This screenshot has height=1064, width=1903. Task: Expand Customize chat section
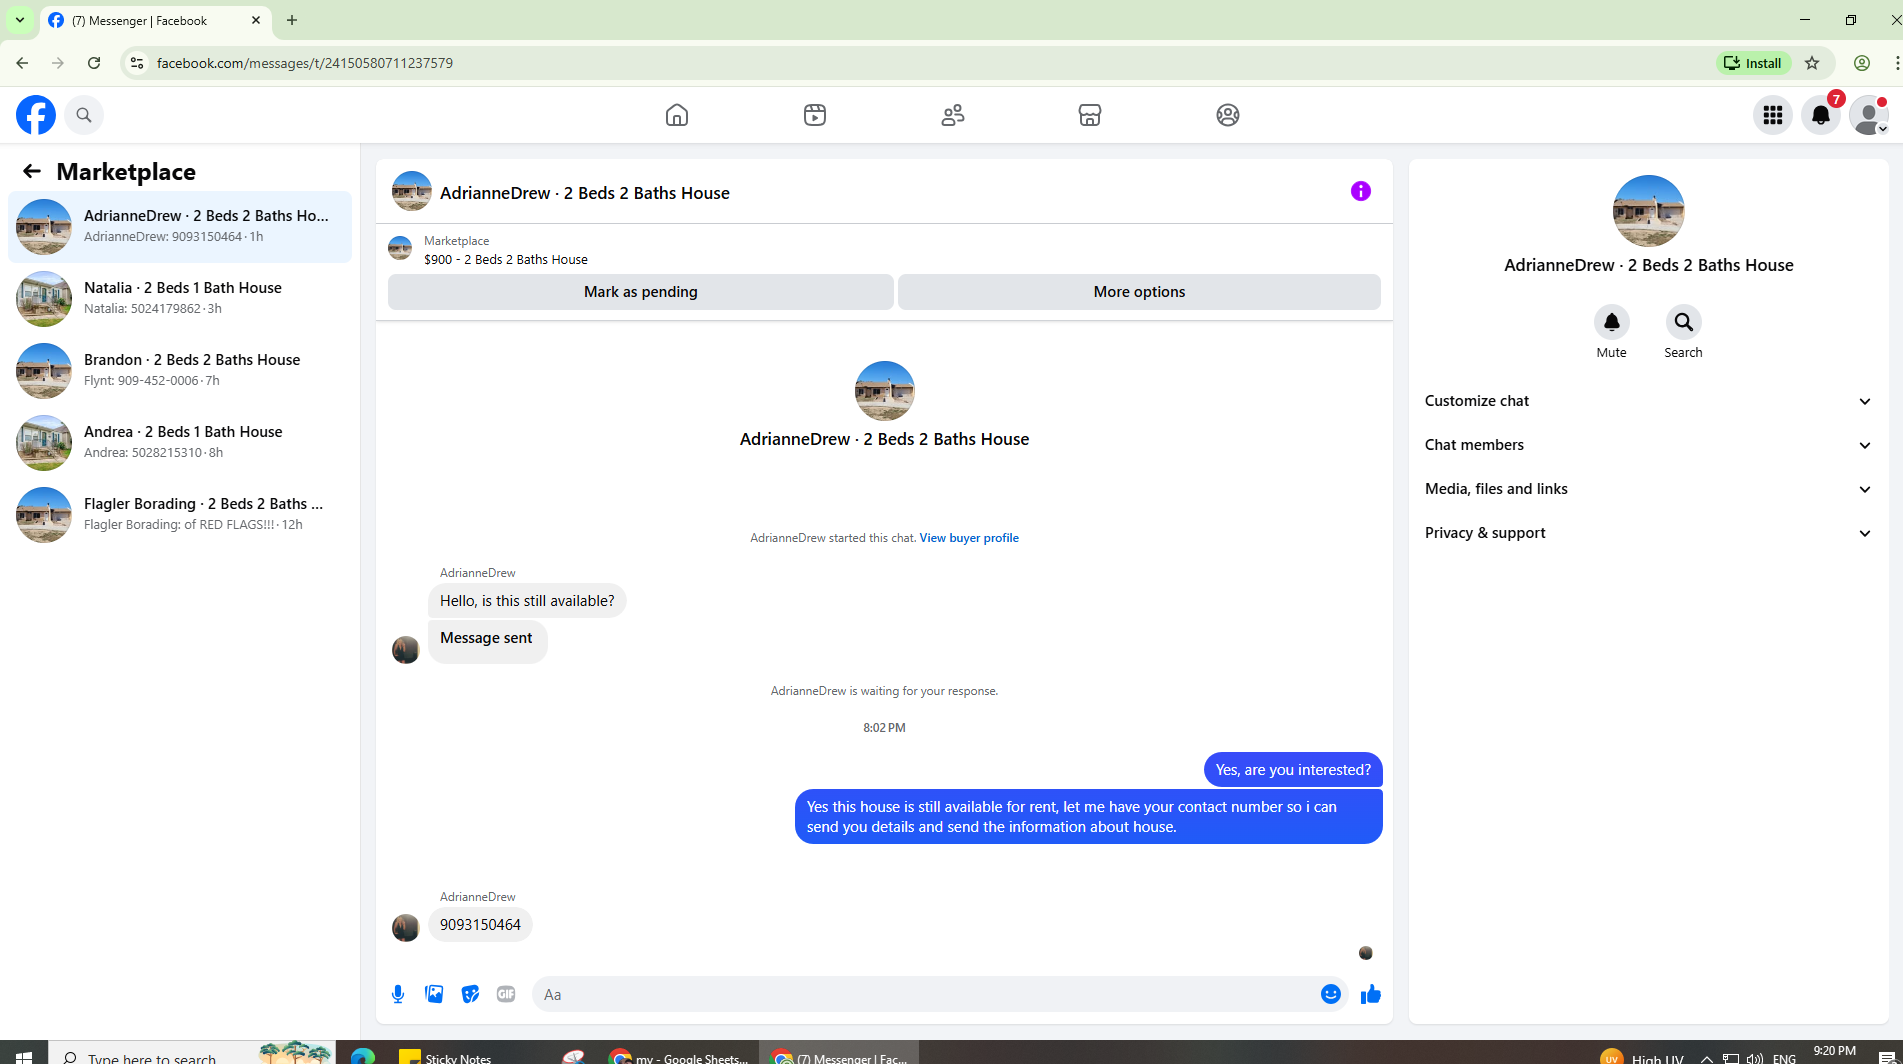pos(1648,401)
